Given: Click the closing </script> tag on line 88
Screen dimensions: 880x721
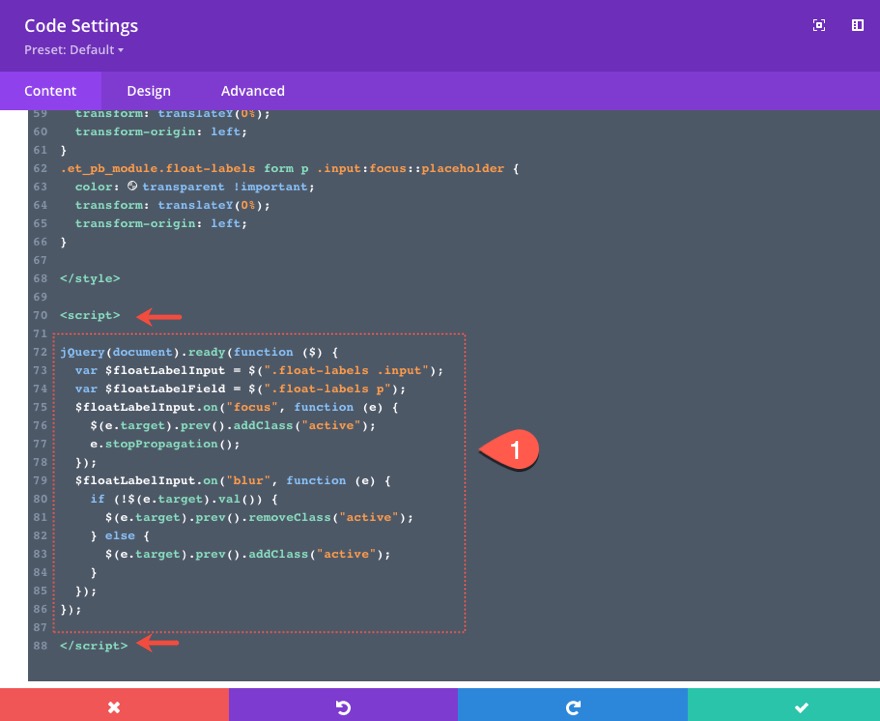Looking at the screenshot, I should point(94,646).
